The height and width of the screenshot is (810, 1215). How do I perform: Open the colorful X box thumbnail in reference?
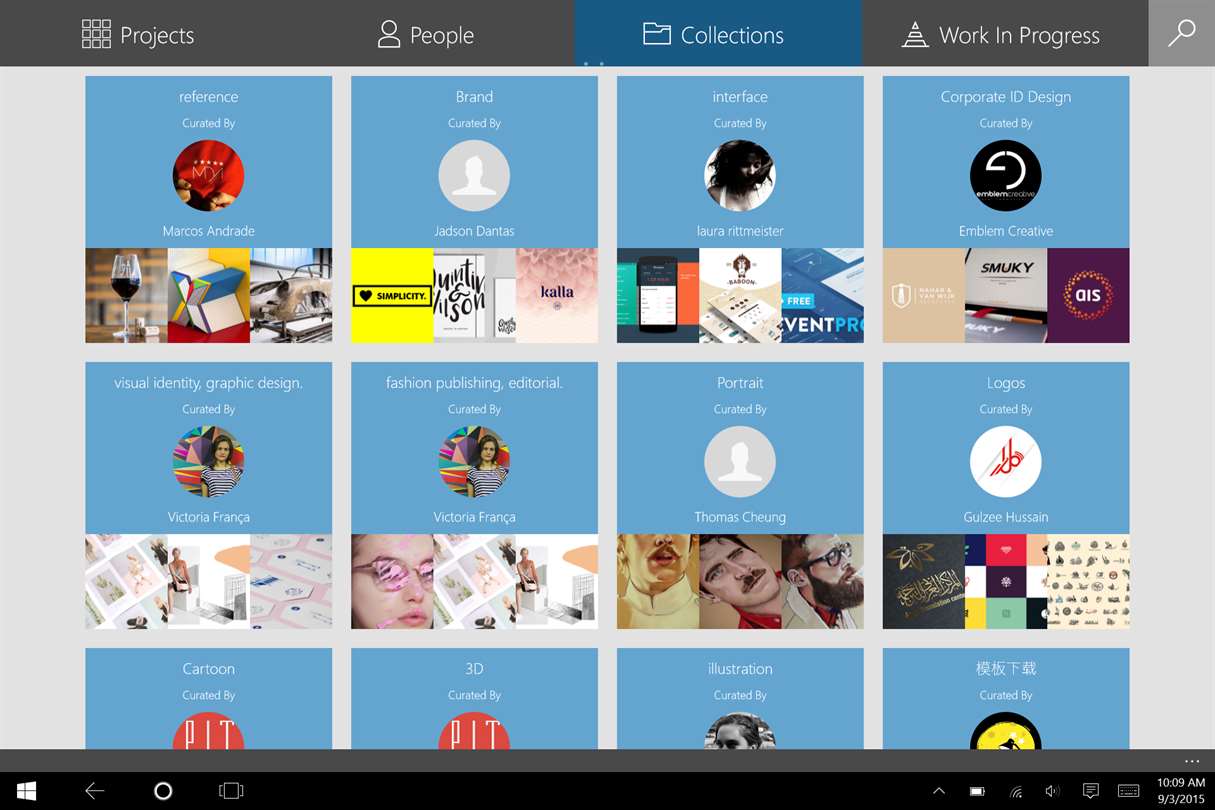(x=208, y=295)
